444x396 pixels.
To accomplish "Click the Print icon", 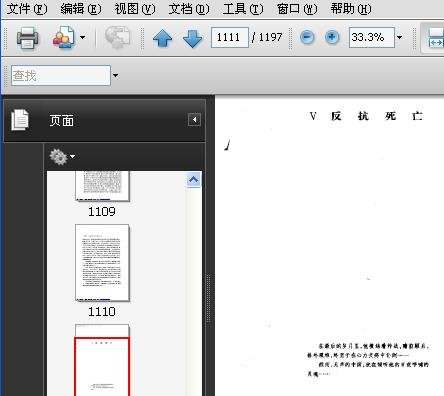I will coord(27,38).
